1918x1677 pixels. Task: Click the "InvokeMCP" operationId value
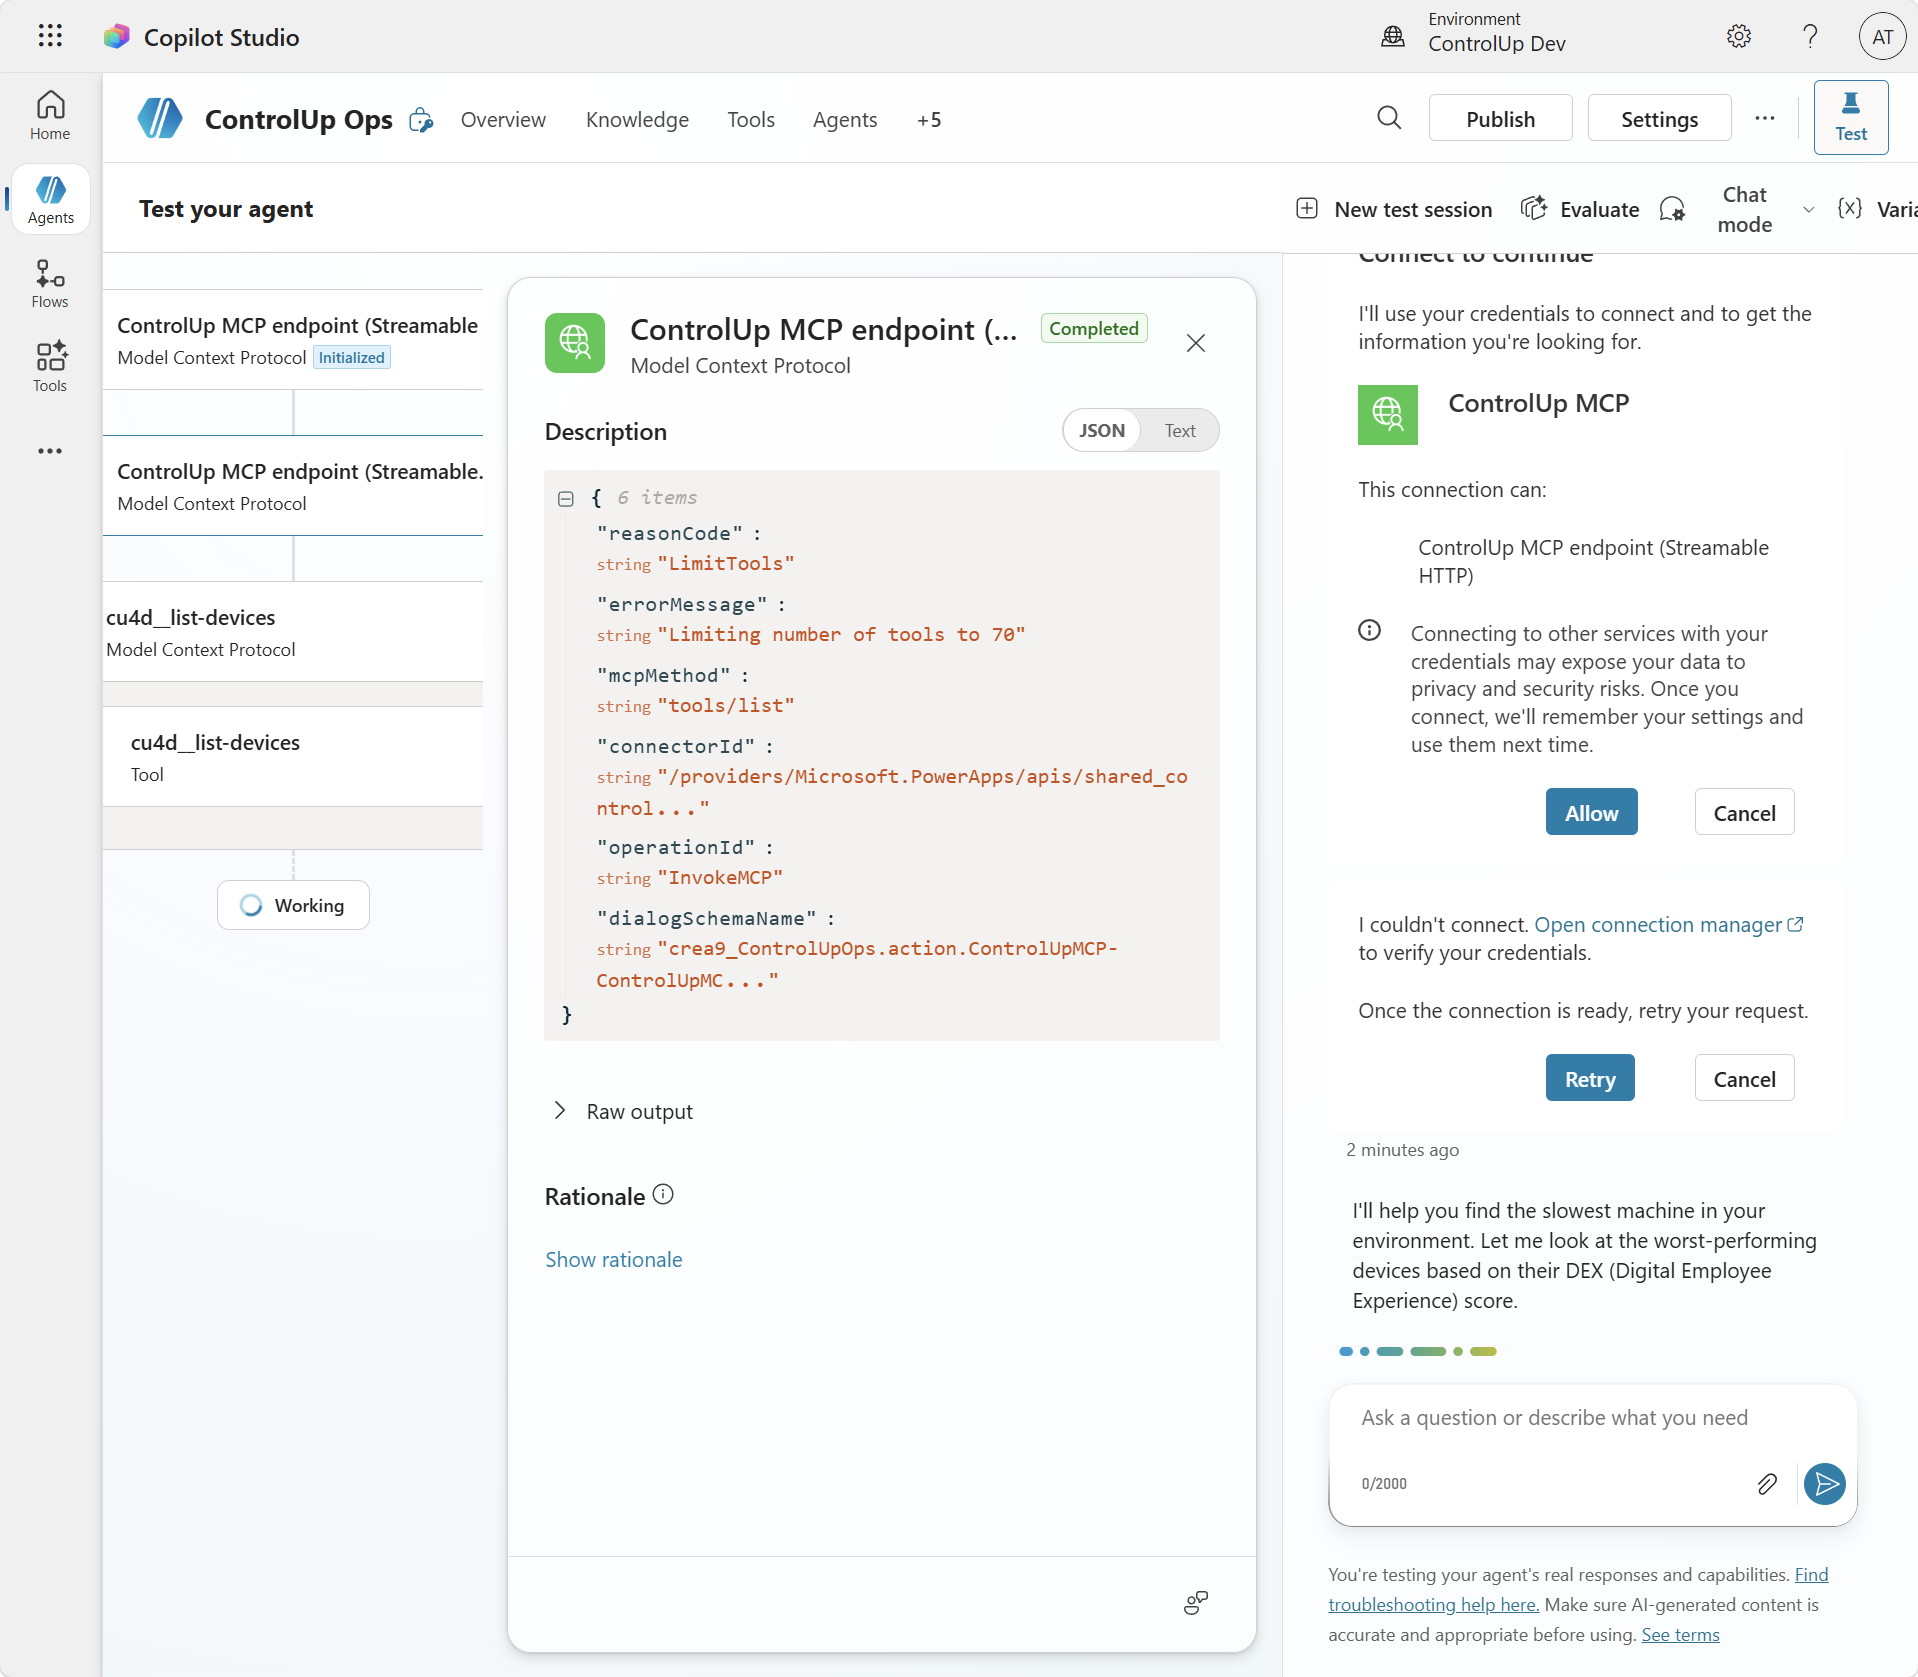click(720, 877)
